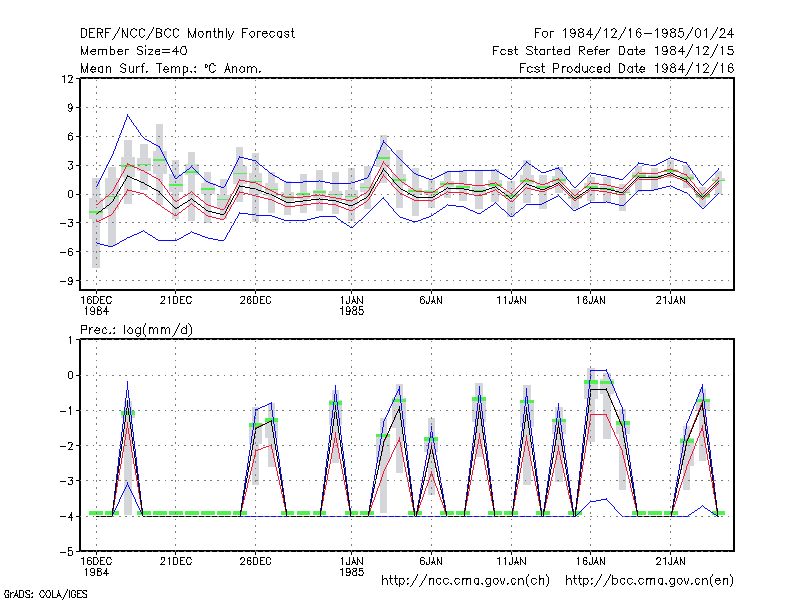Click the GrADS: COLA/IGES credit text
Viewport: 800px width, 600px height.
point(45,594)
